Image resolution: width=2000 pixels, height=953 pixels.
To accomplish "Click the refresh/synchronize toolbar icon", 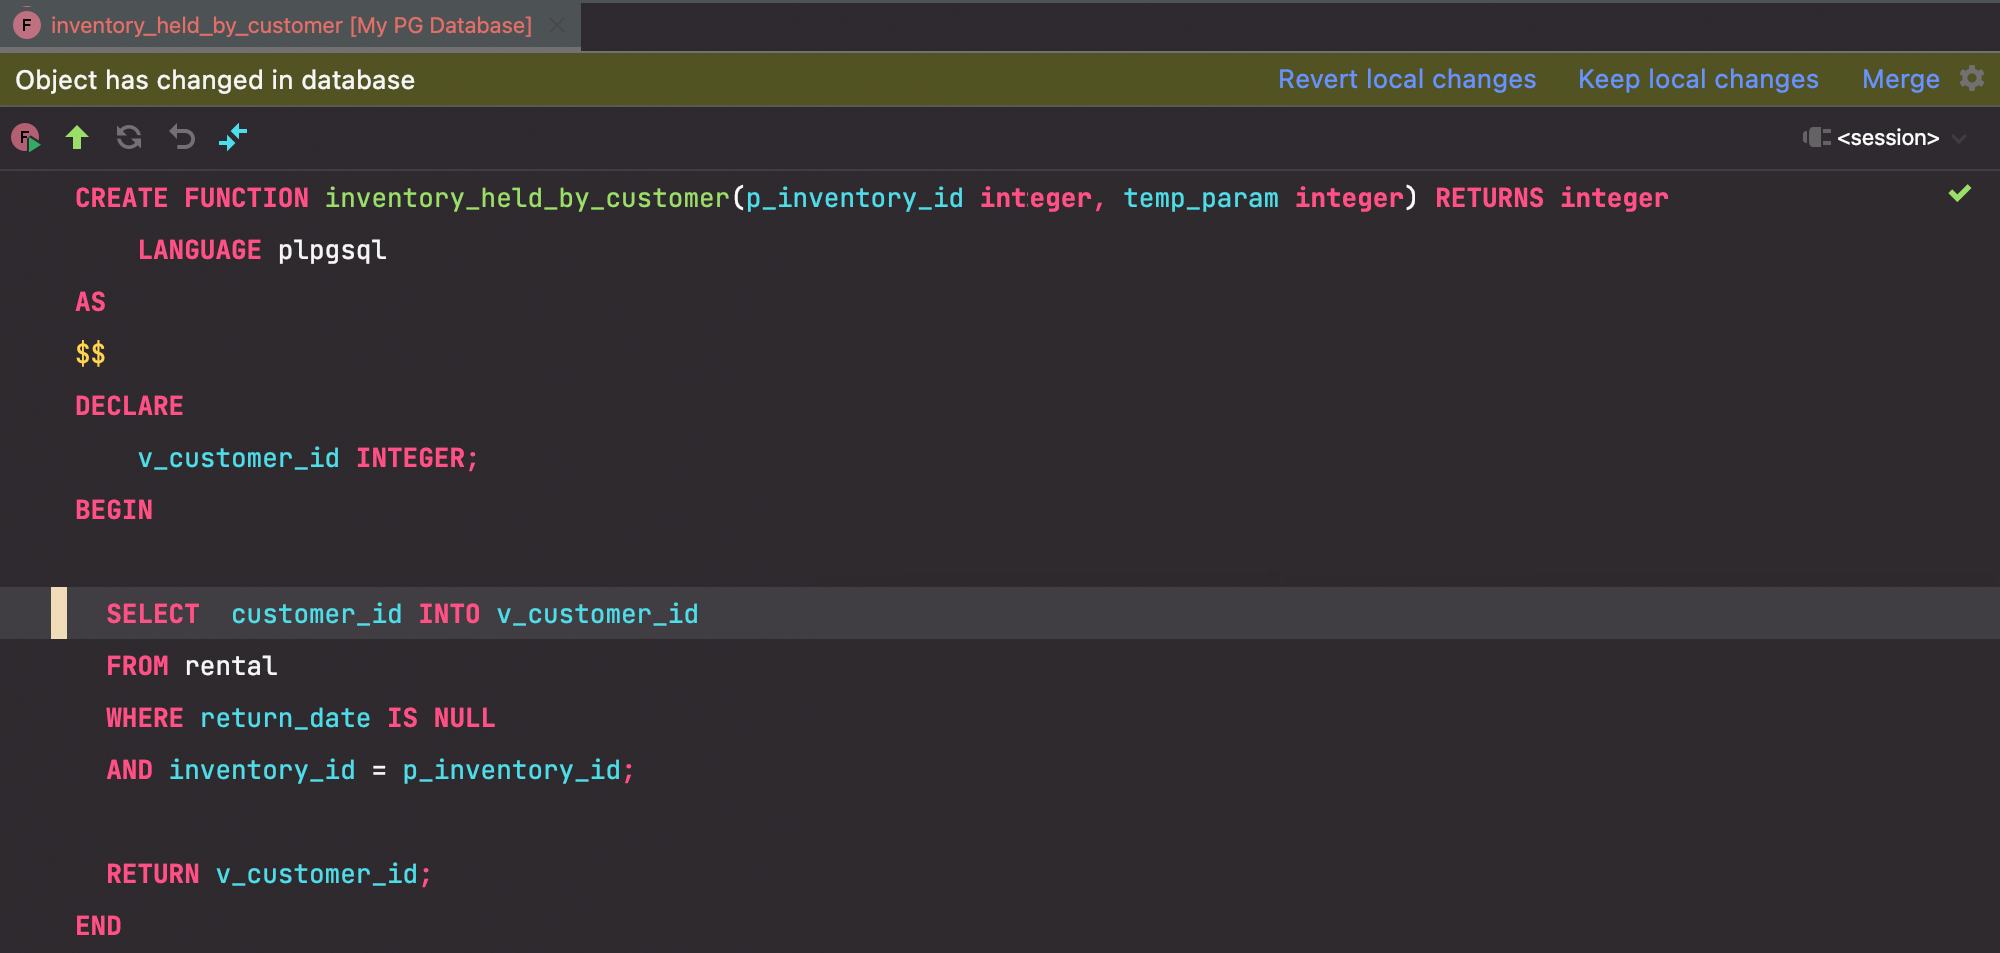I will tap(129, 138).
